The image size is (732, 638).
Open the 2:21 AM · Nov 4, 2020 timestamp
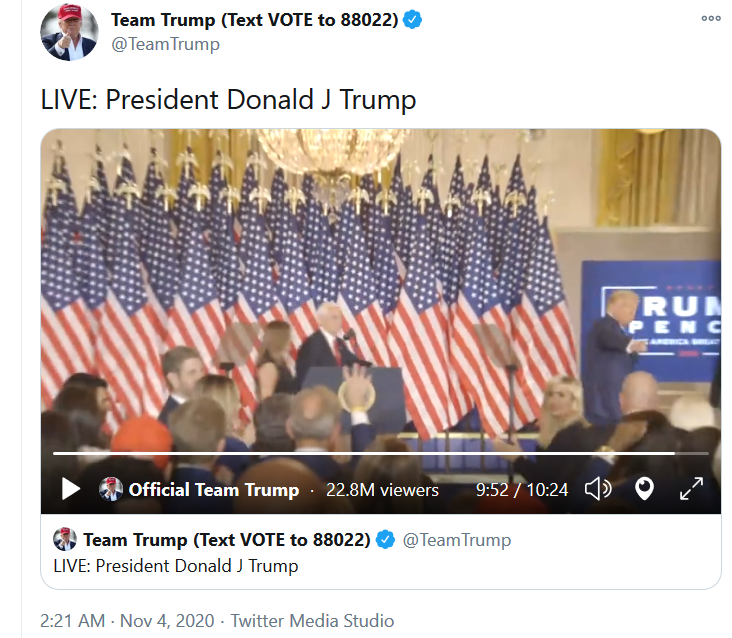pos(127,621)
